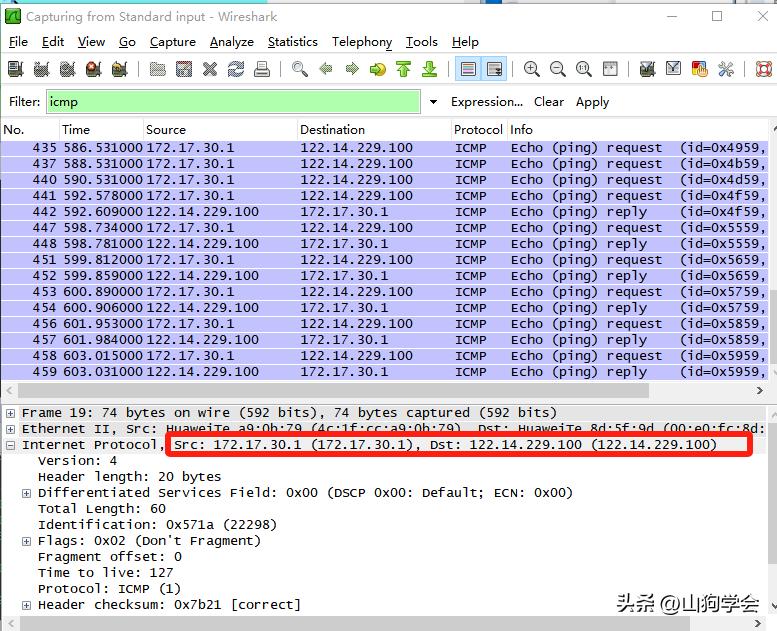Sort by the Info column header
Image resolution: width=777 pixels, height=631 pixels.
pyautogui.click(x=638, y=130)
